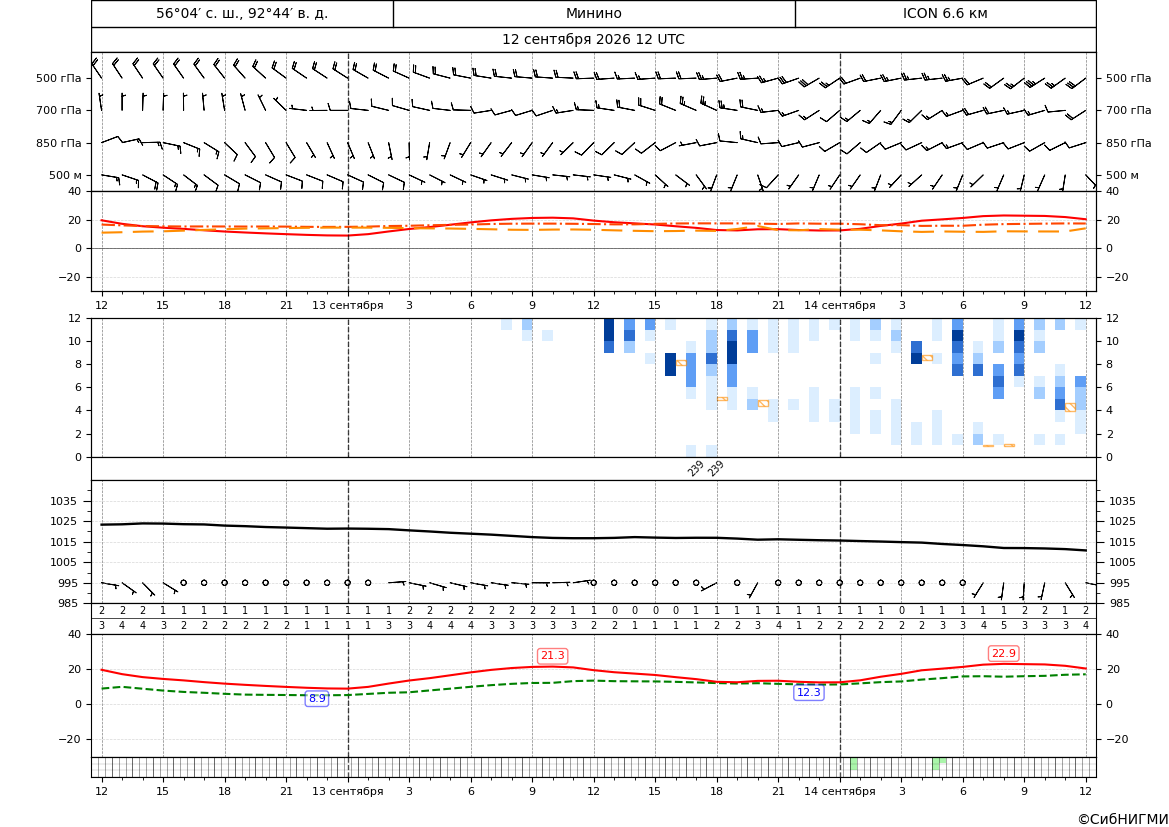Click the blue 12.3 minimum temperature label
Image resolution: width=1169 pixels, height=827 pixels.
tap(808, 692)
